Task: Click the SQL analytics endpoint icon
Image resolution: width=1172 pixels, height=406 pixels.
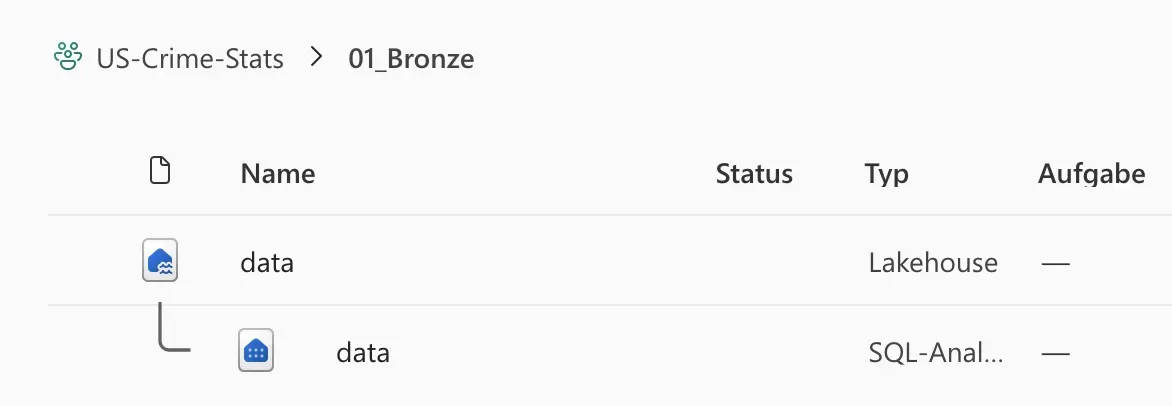Action: (x=256, y=352)
